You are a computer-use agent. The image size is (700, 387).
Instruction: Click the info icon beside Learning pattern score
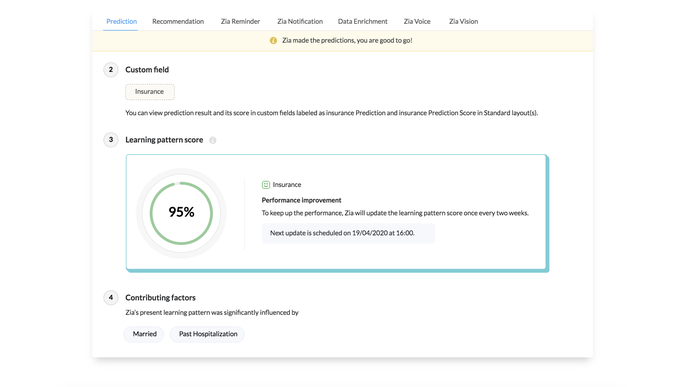coord(213,140)
